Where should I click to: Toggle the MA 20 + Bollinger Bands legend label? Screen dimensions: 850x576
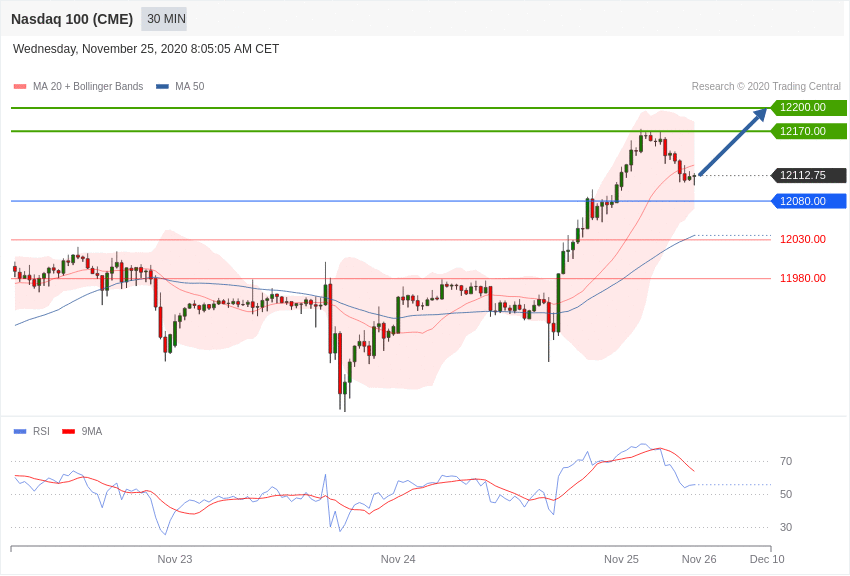88,87
